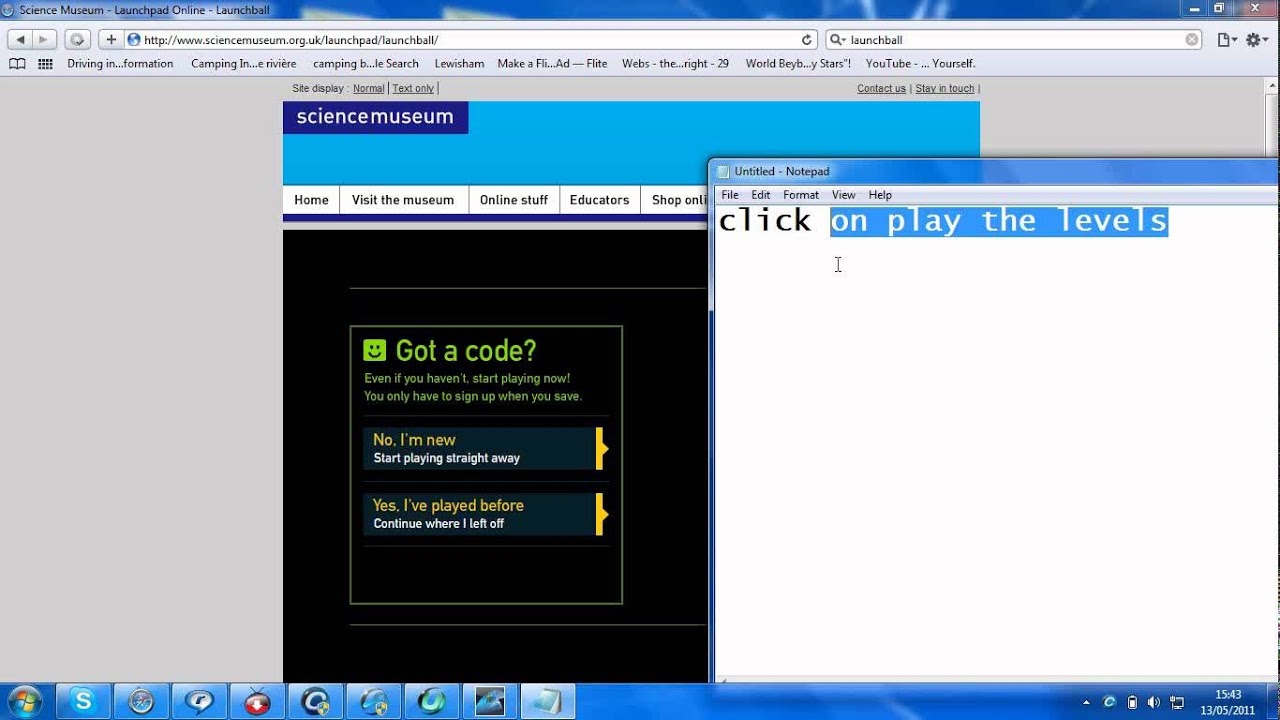Switch site display to Text only
Viewport: 1280px width, 720px height.
point(413,88)
